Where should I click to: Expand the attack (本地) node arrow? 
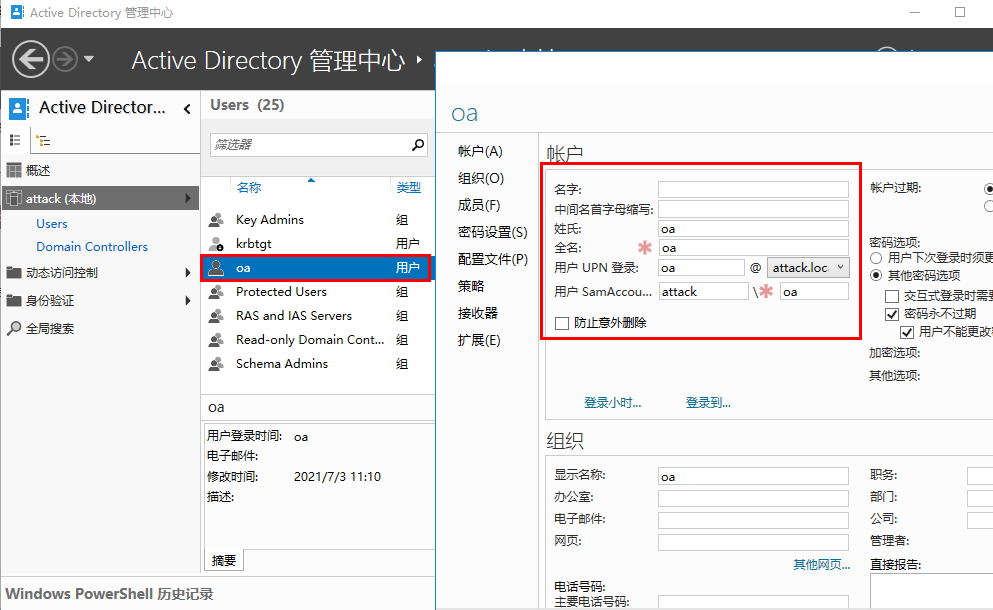187,198
